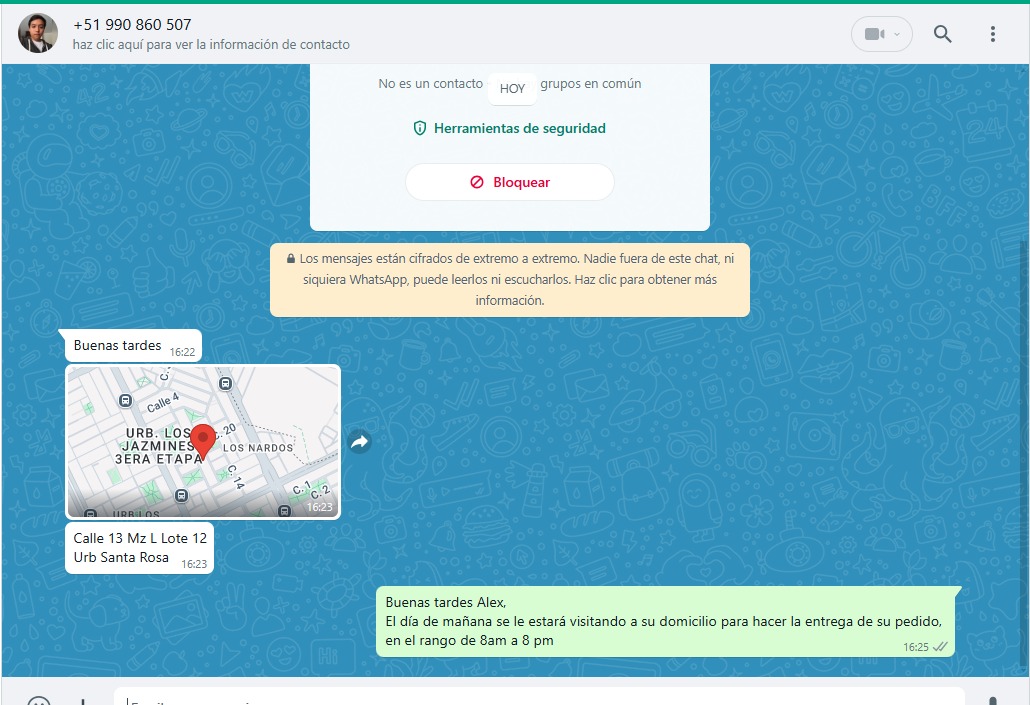The width and height of the screenshot is (1030, 705).
Task: Focus the message text input field
Action: 540,697
